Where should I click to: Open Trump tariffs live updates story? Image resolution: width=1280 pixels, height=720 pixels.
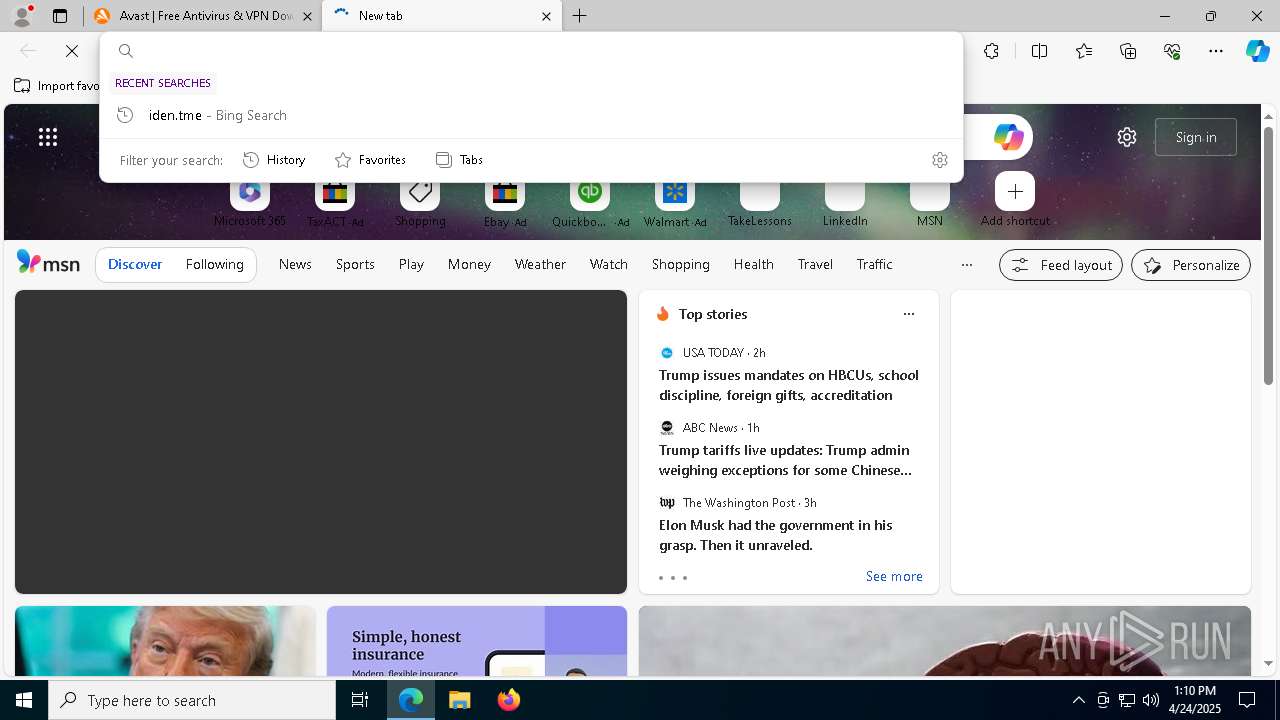coord(786,460)
